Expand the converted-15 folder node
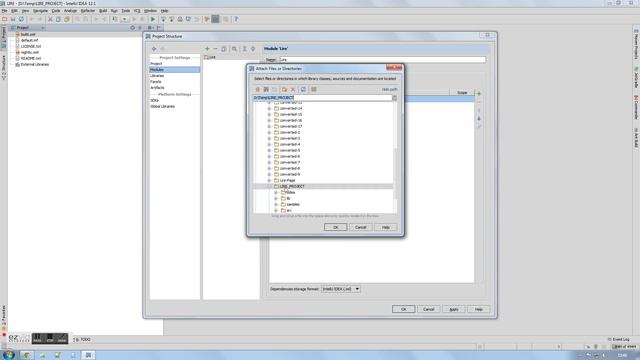Image resolution: width=640 pixels, height=360 pixels. [269, 115]
